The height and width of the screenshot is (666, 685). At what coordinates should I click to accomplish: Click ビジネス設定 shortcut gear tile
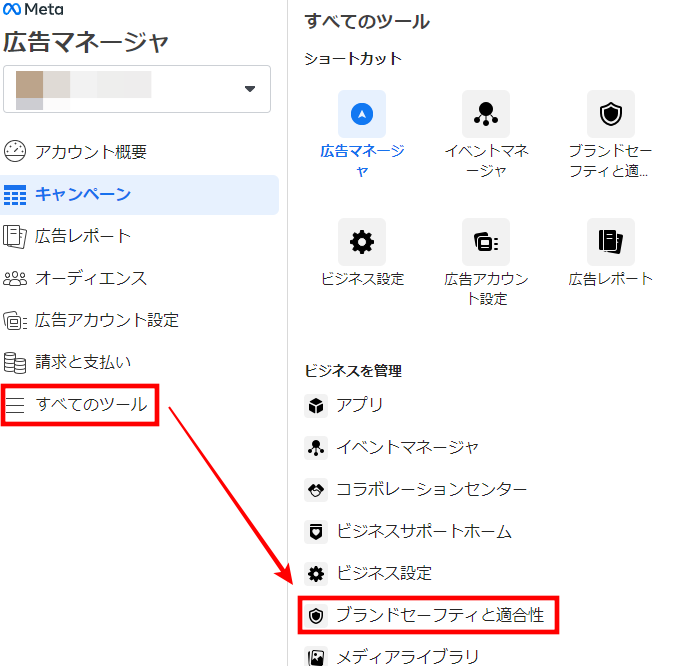point(362,242)
